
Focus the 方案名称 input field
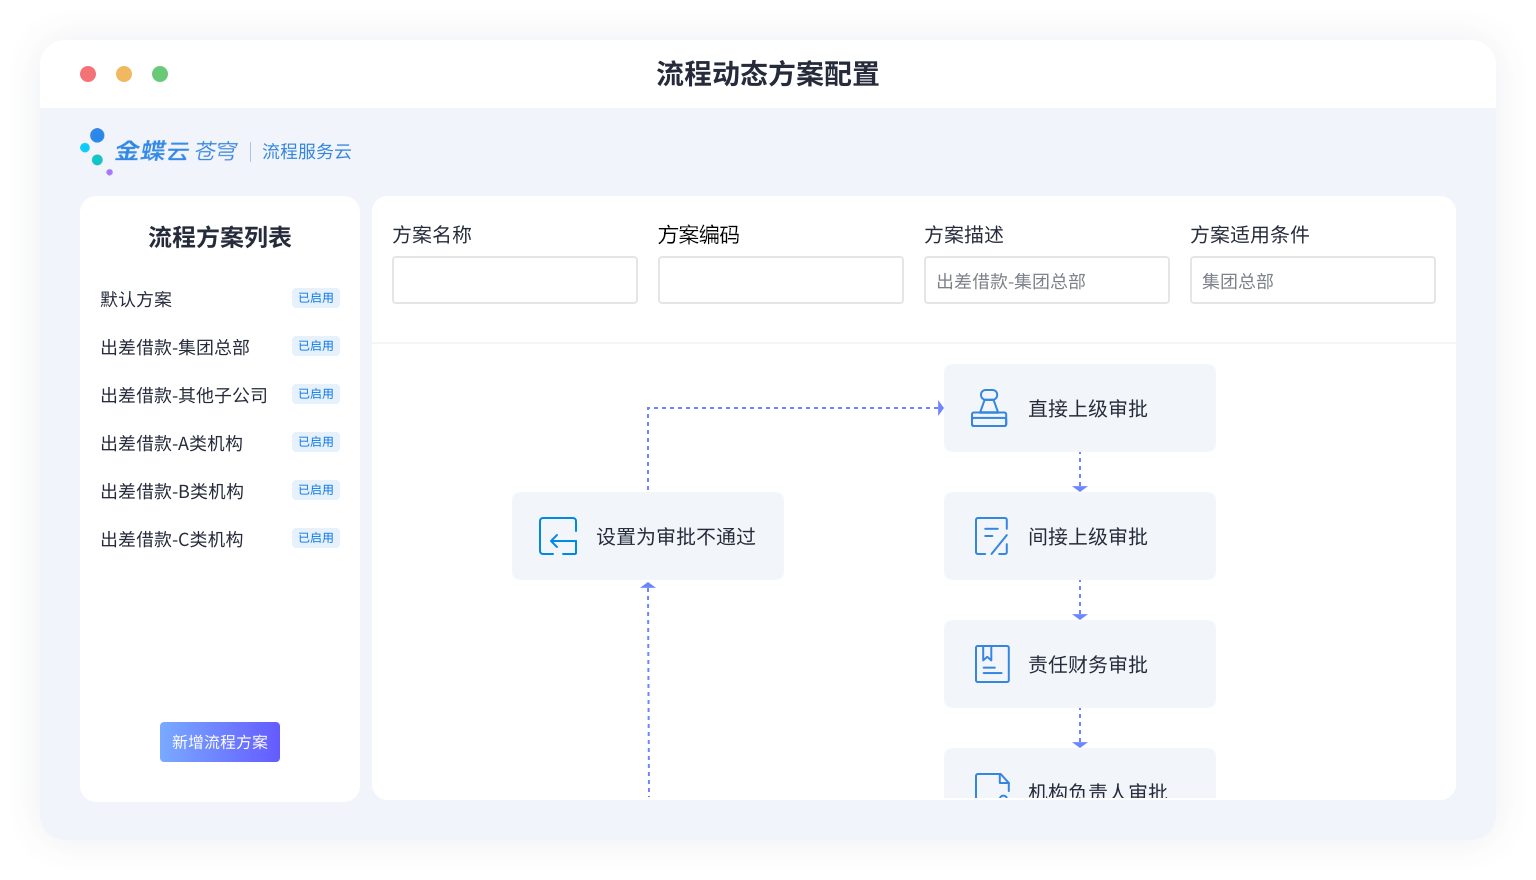click(x=515, y=280)
